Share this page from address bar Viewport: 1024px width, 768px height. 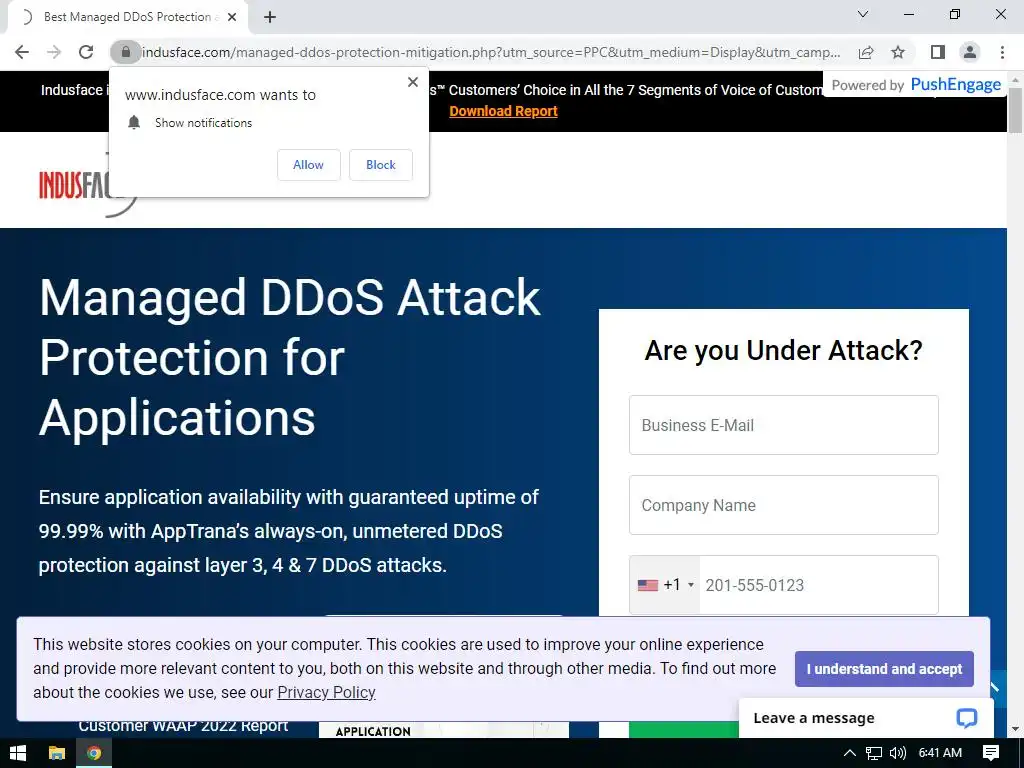point(866,52)
